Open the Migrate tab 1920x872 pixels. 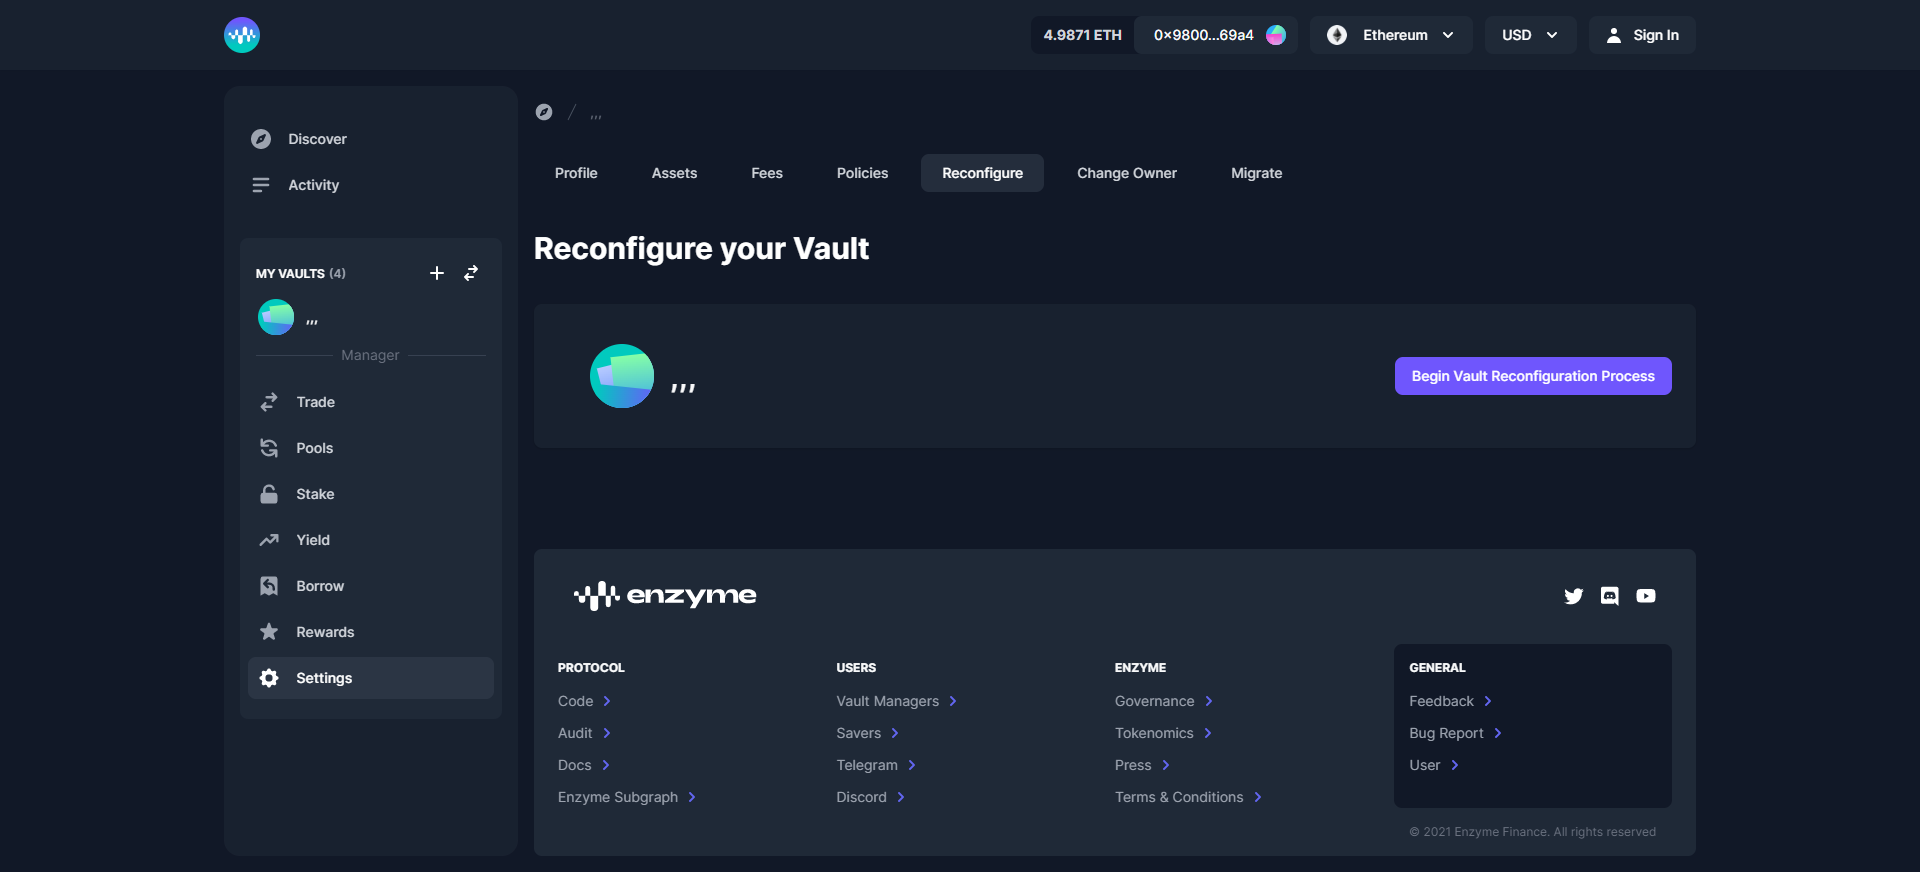tap(1256, 173)
